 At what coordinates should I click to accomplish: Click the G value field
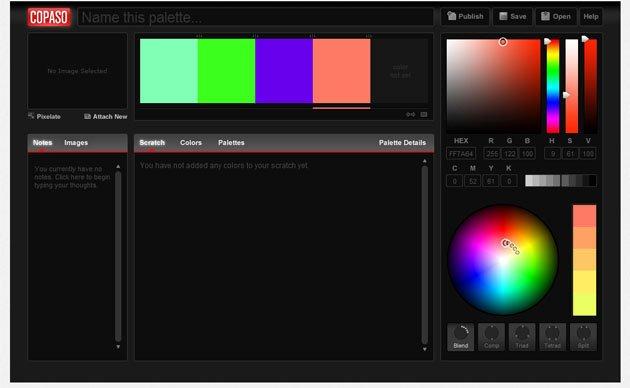(x=509, y=153)
